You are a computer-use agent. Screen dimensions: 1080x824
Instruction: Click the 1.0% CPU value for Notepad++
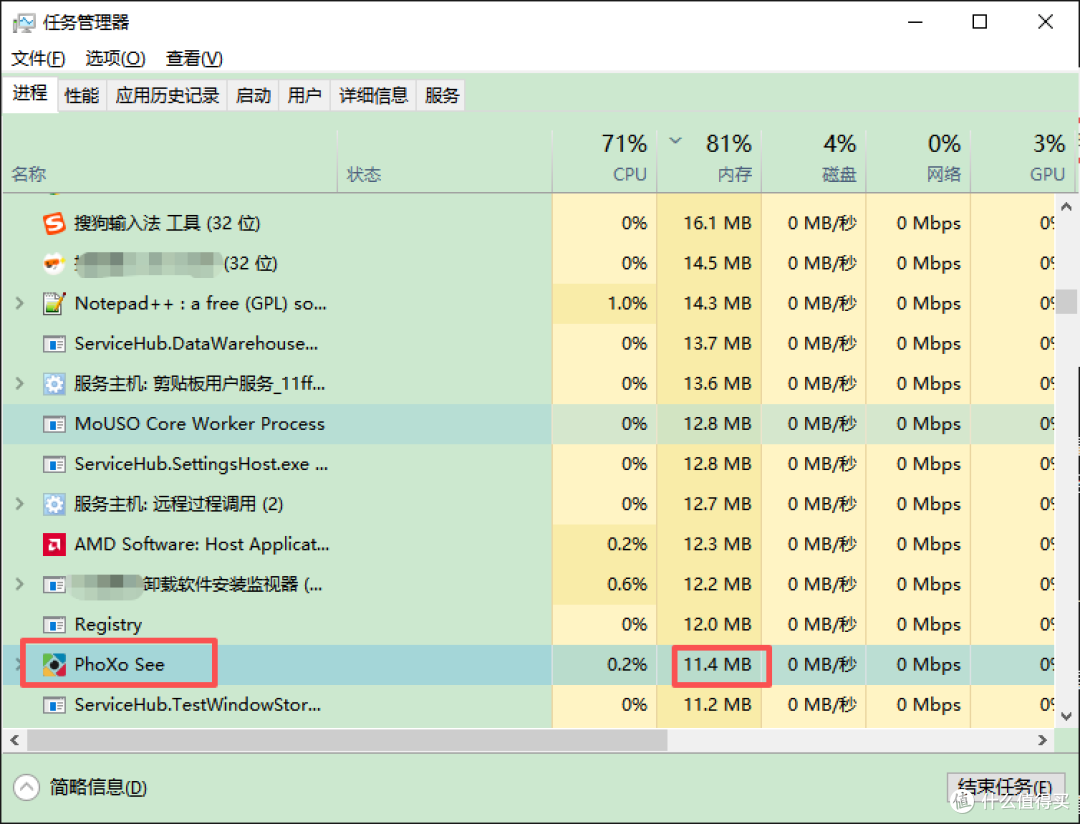point(627,303)
